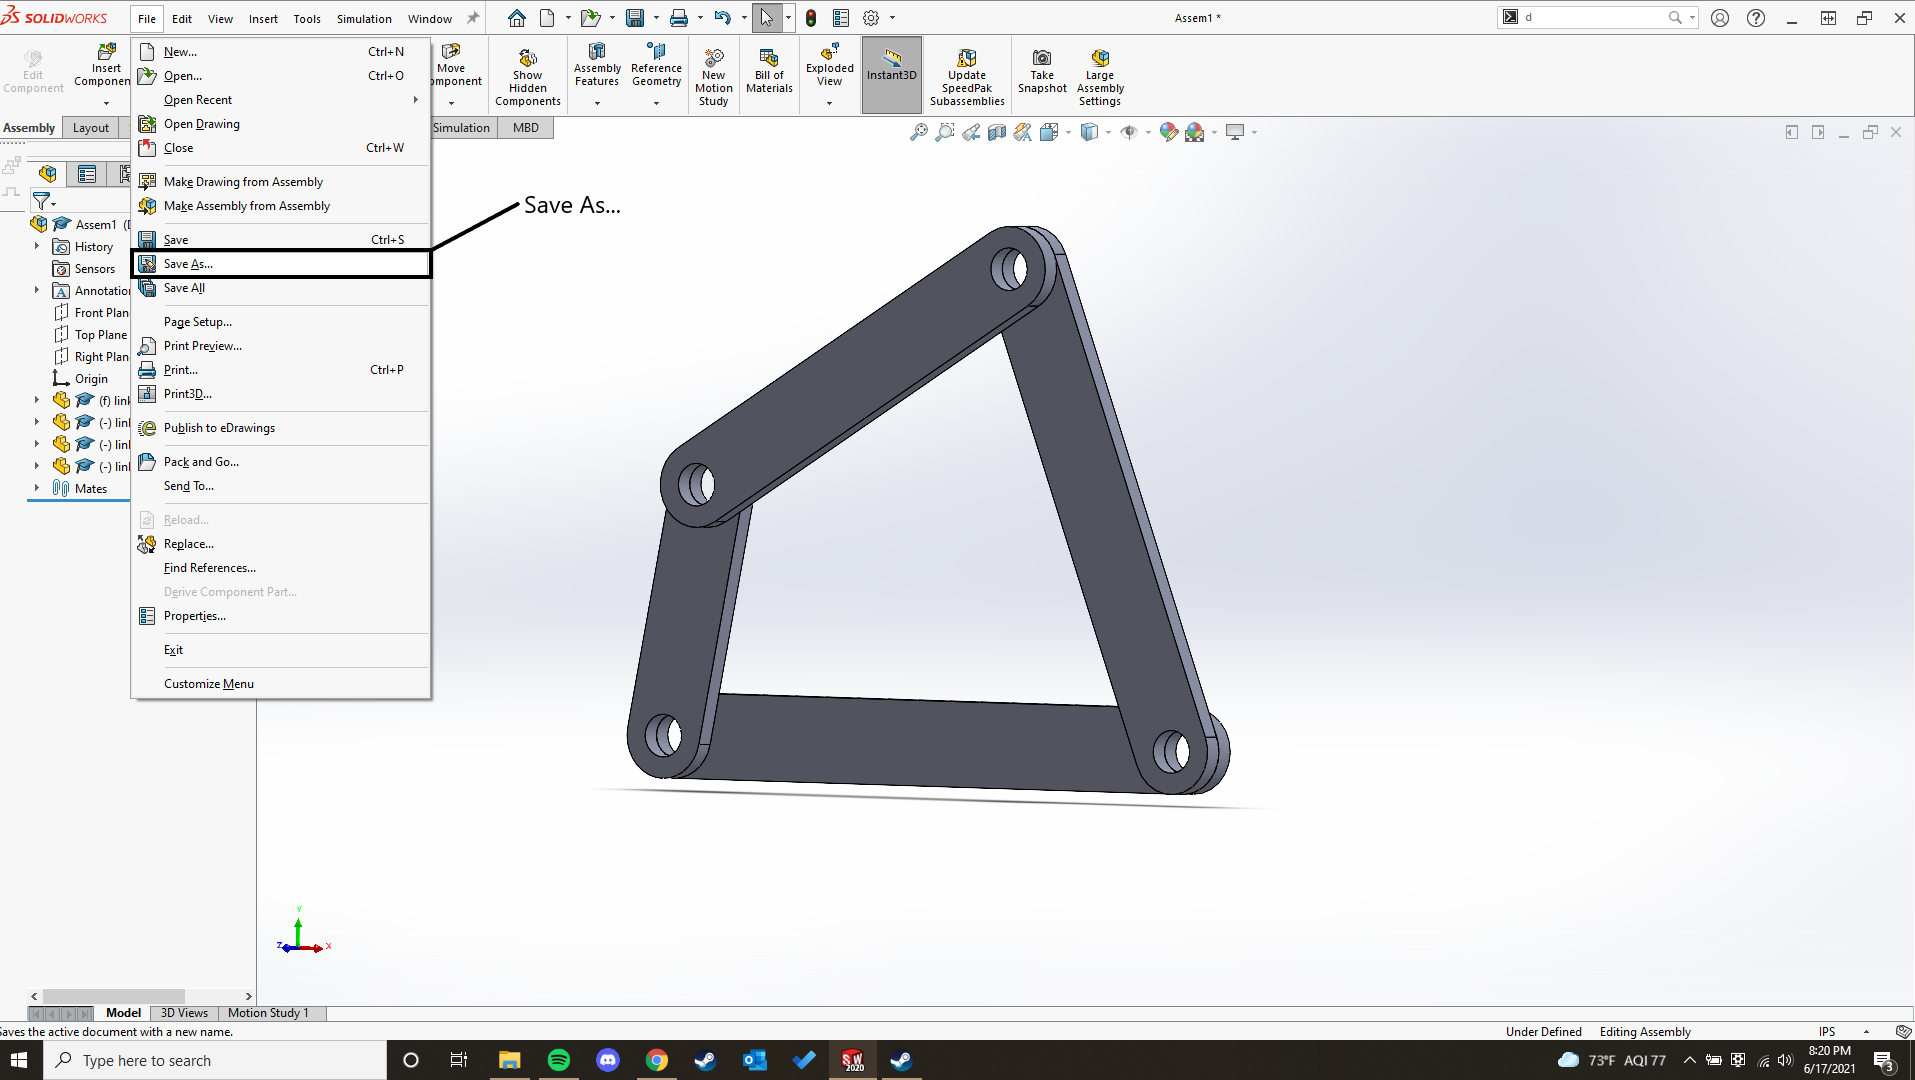
Task: Open the Exploded View tool
Action: (828, 70)
